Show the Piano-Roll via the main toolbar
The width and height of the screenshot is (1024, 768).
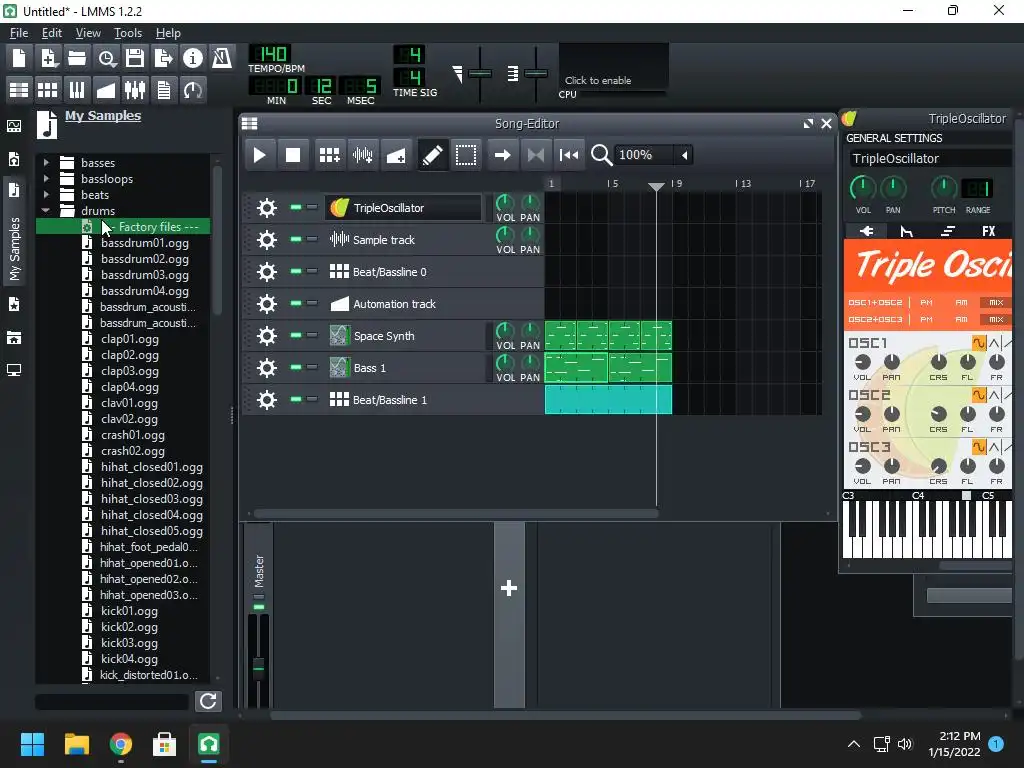(77, 89)
